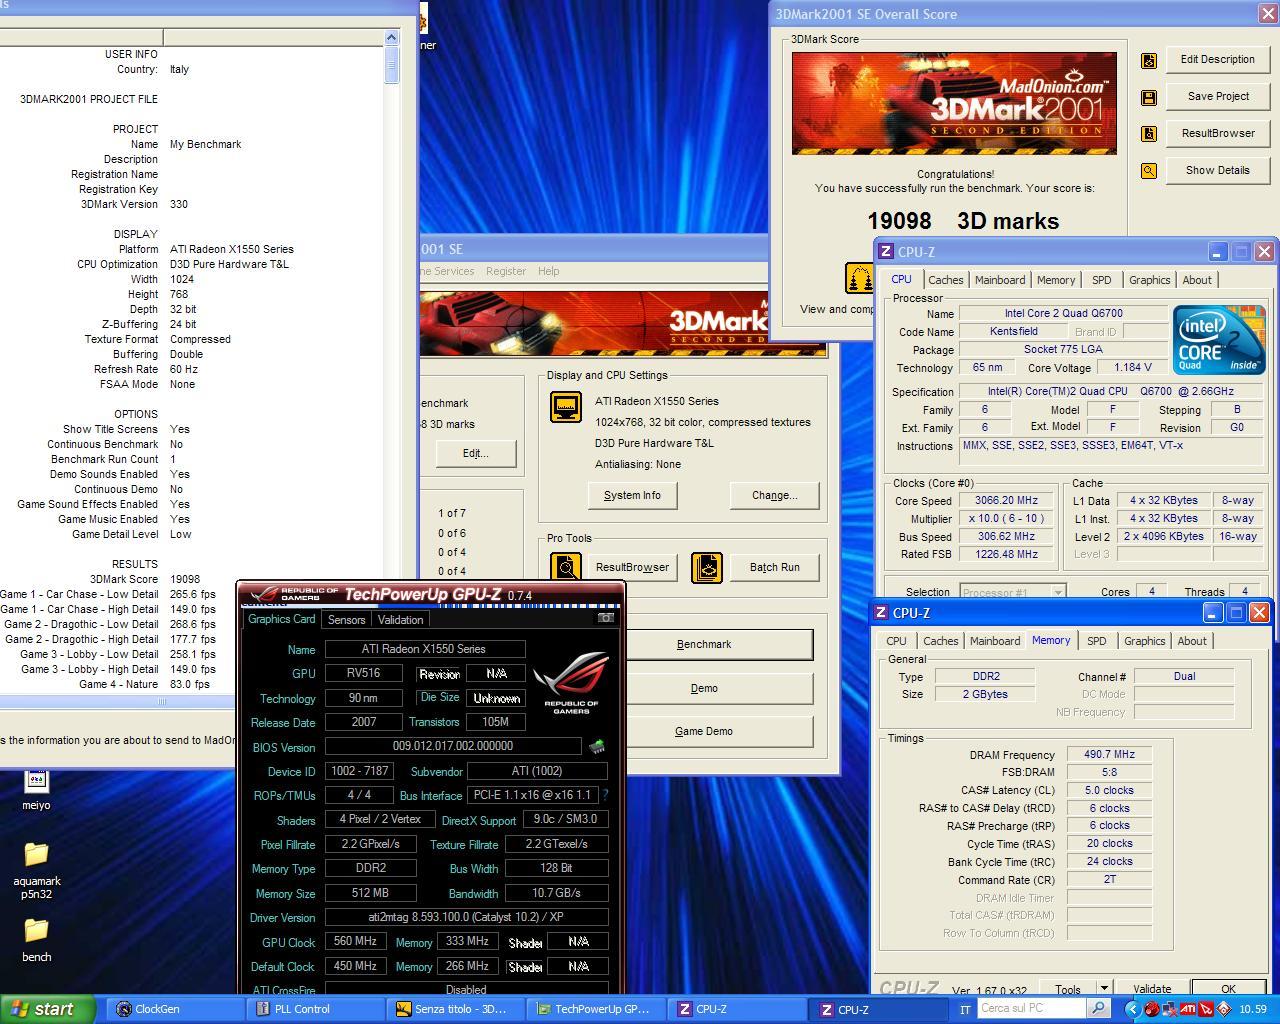Click the 3DMark Score value 19098 in results list

pyautogui.click(x=185, y=579)
